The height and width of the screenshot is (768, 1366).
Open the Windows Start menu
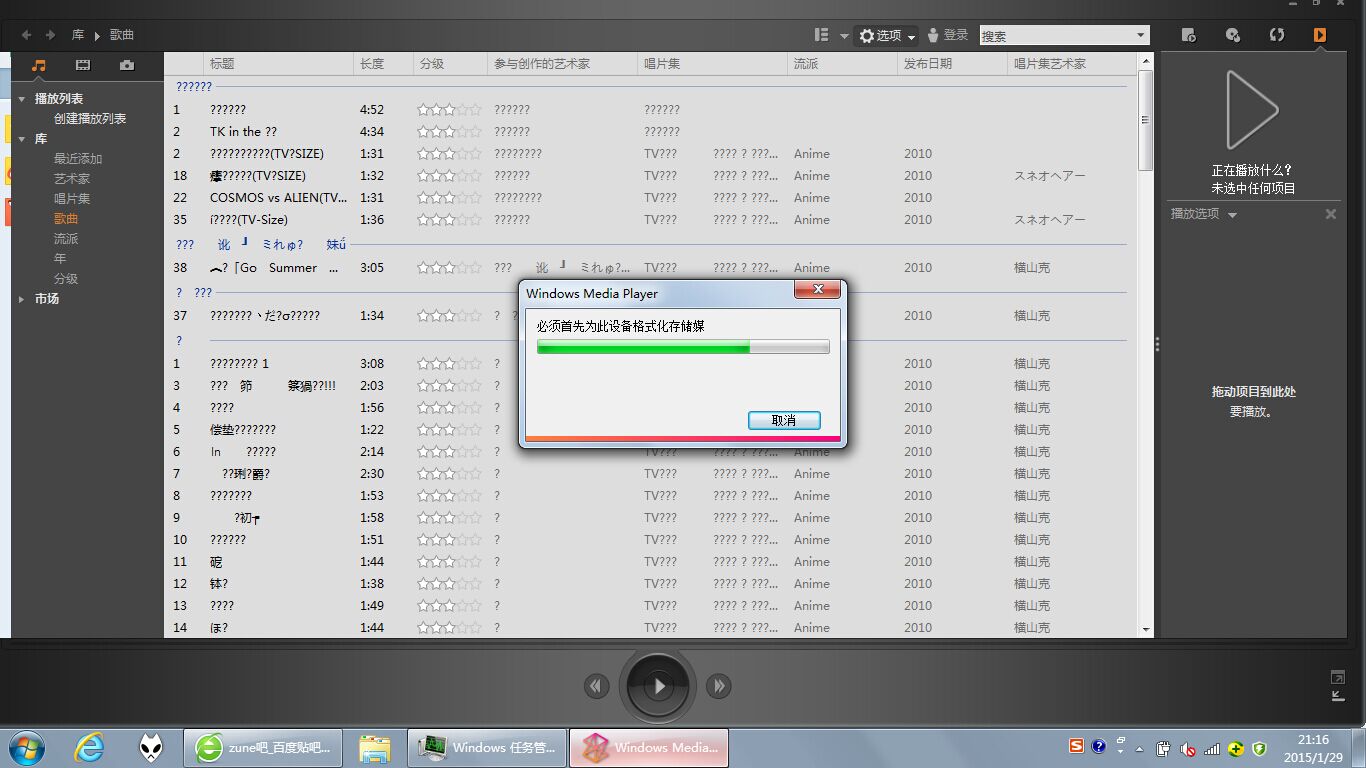(x=25, y=747)
